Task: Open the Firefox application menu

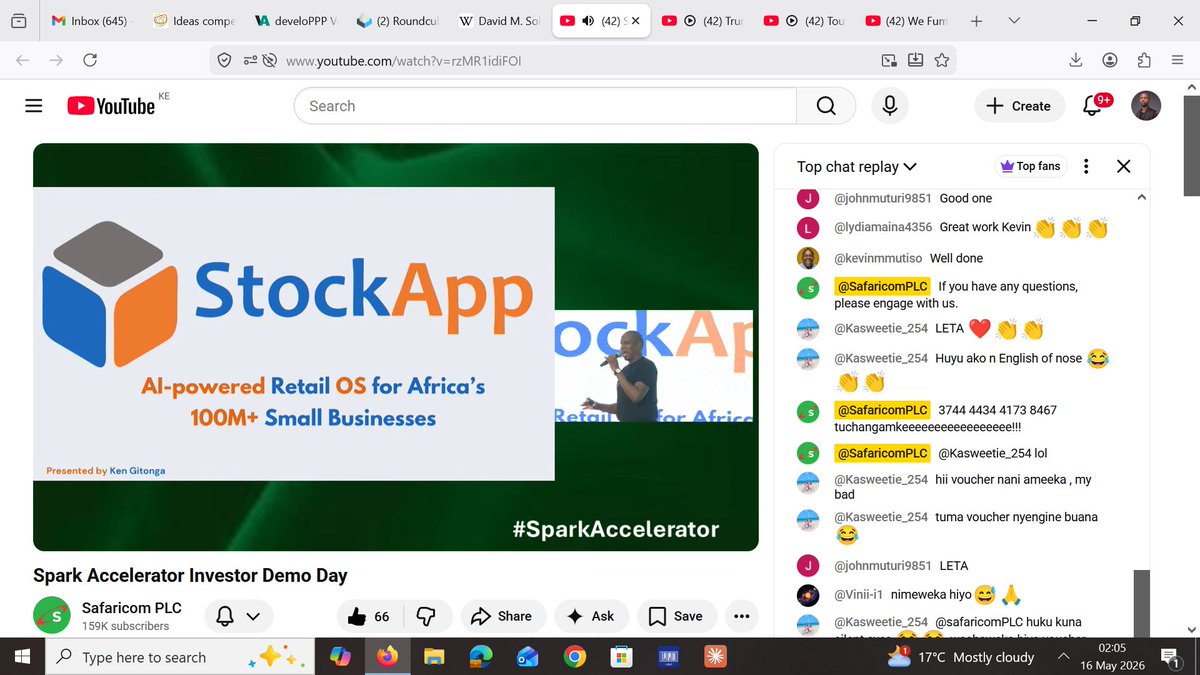Action: pyautogui.click(x=1177, y=60)
